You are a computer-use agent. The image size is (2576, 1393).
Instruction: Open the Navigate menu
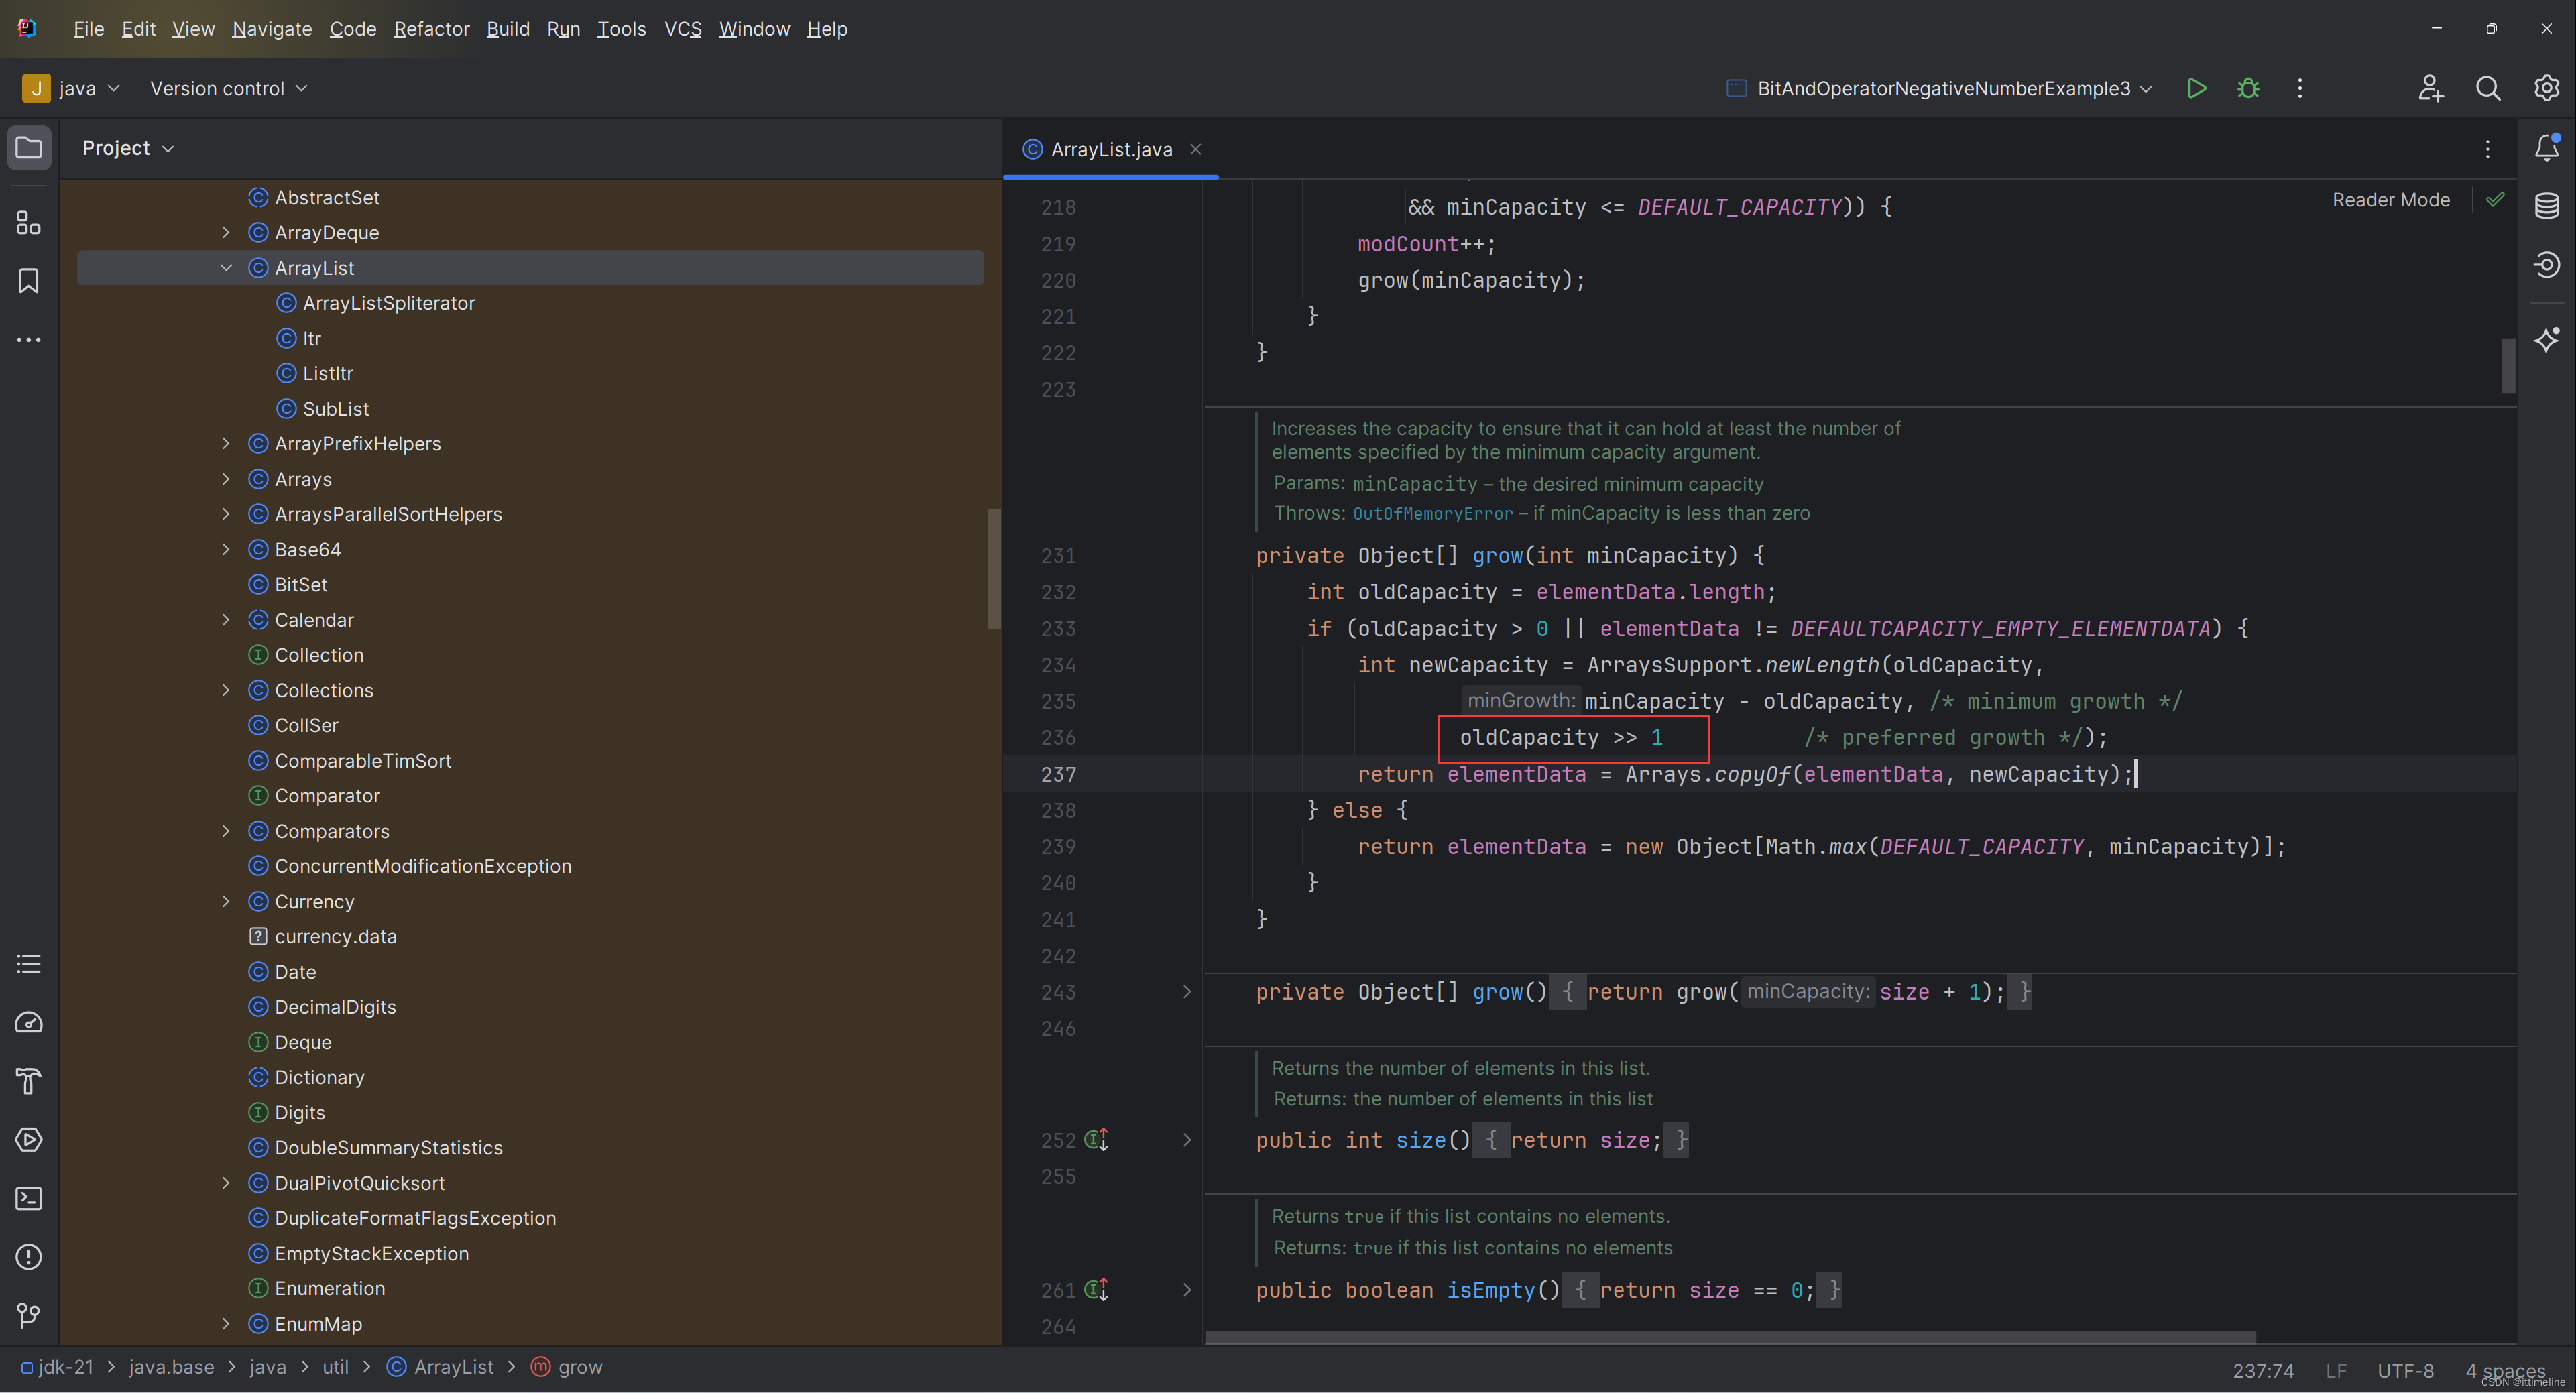(272, 29)
